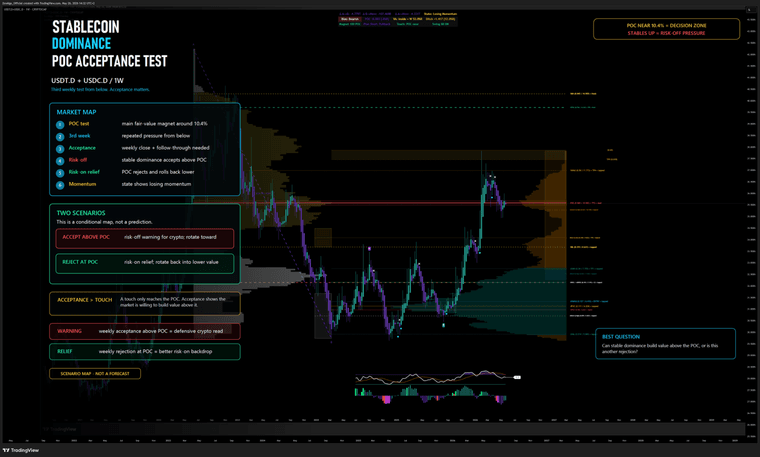The width and height of the screenshot is (760, 457).
Task: Select the blue DOMINANCE title word
Action: click(81, 44)
